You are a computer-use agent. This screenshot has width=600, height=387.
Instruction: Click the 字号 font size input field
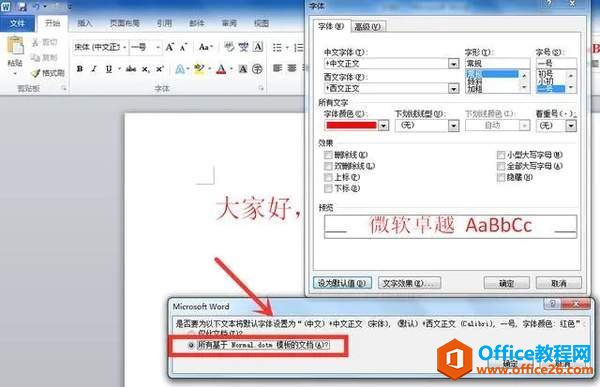556,63
